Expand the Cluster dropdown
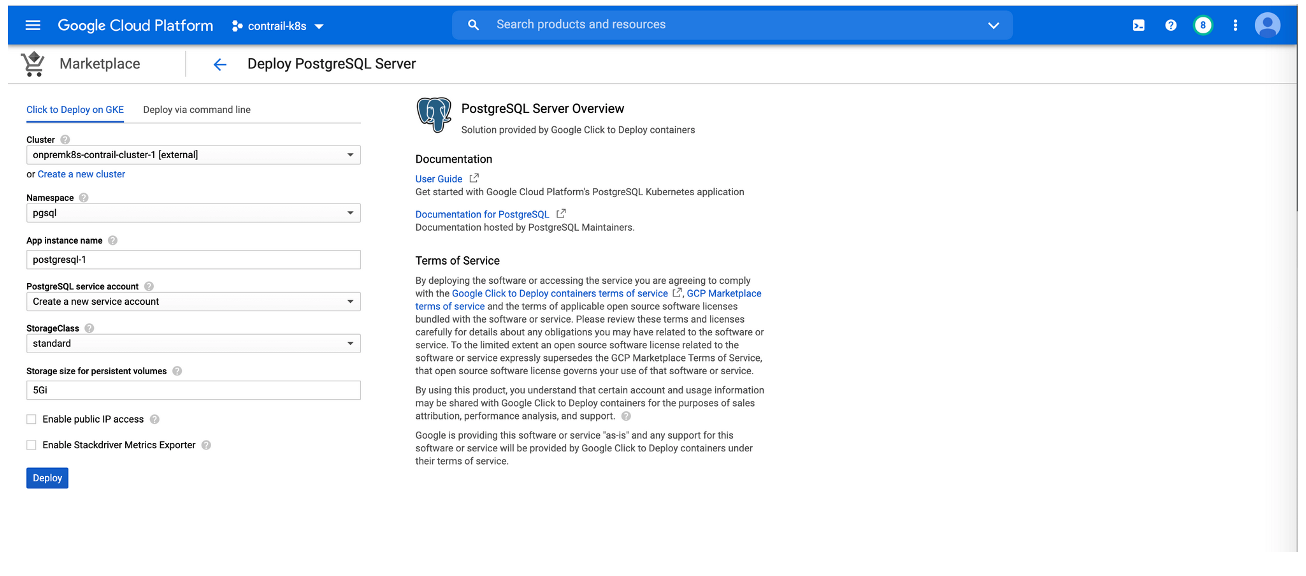Viewport: 1306px width, 576px height. (x=193, y=155)
